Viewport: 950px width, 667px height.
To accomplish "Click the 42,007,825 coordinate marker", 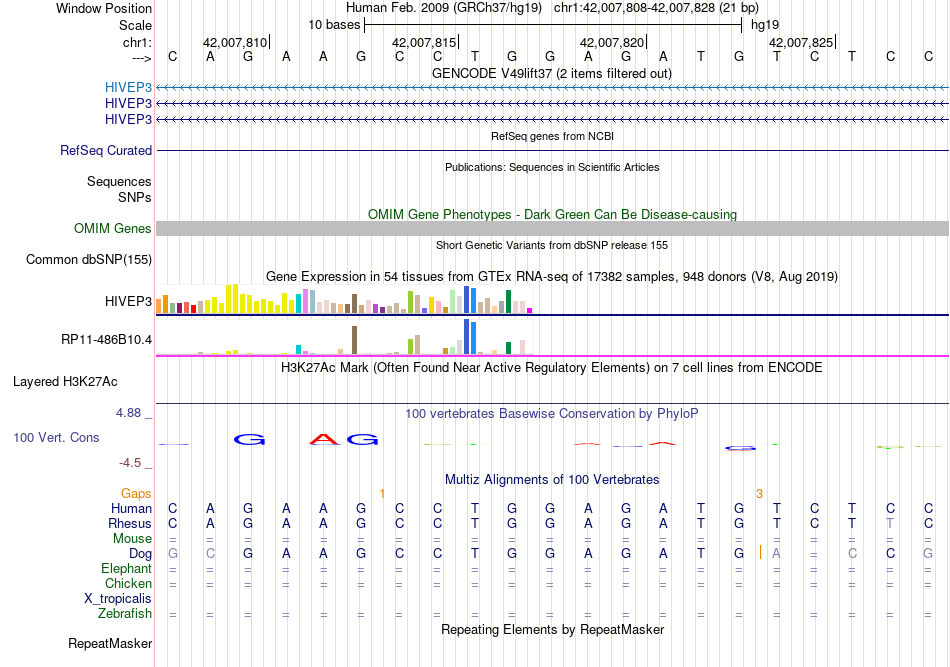I will [x=801, y=42].
